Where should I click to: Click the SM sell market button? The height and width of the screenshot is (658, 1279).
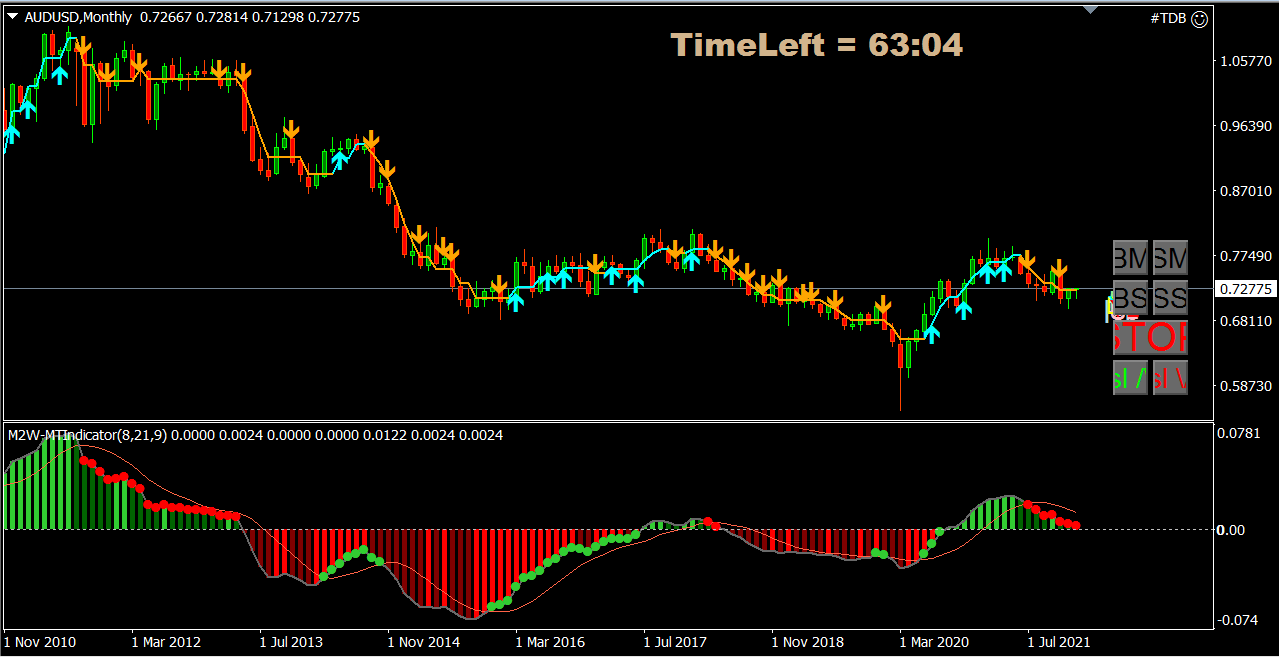1170,258
